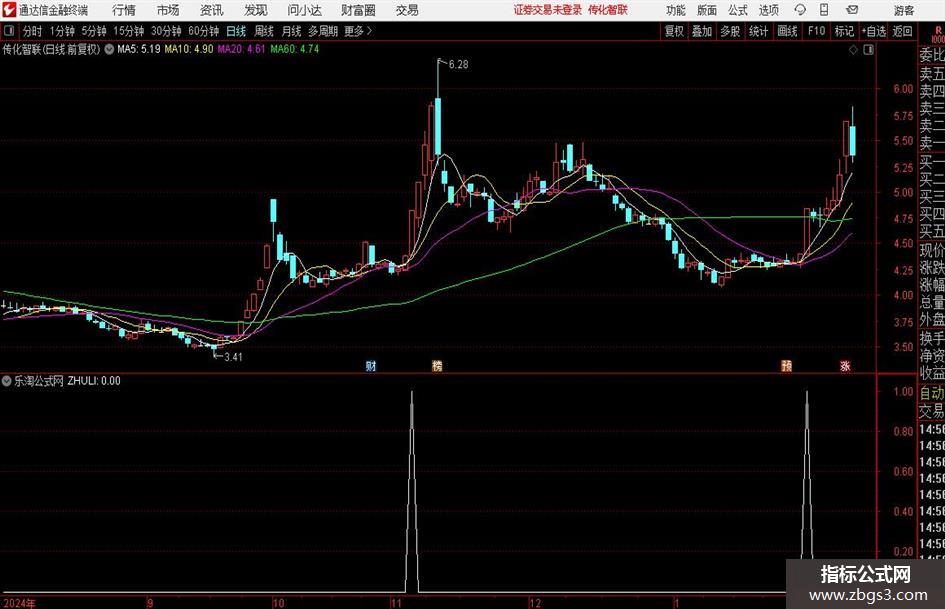Viewport: 945px width, 609px height.
Task: Click the 通达信 red logo icon
Action: pos(9,10)
